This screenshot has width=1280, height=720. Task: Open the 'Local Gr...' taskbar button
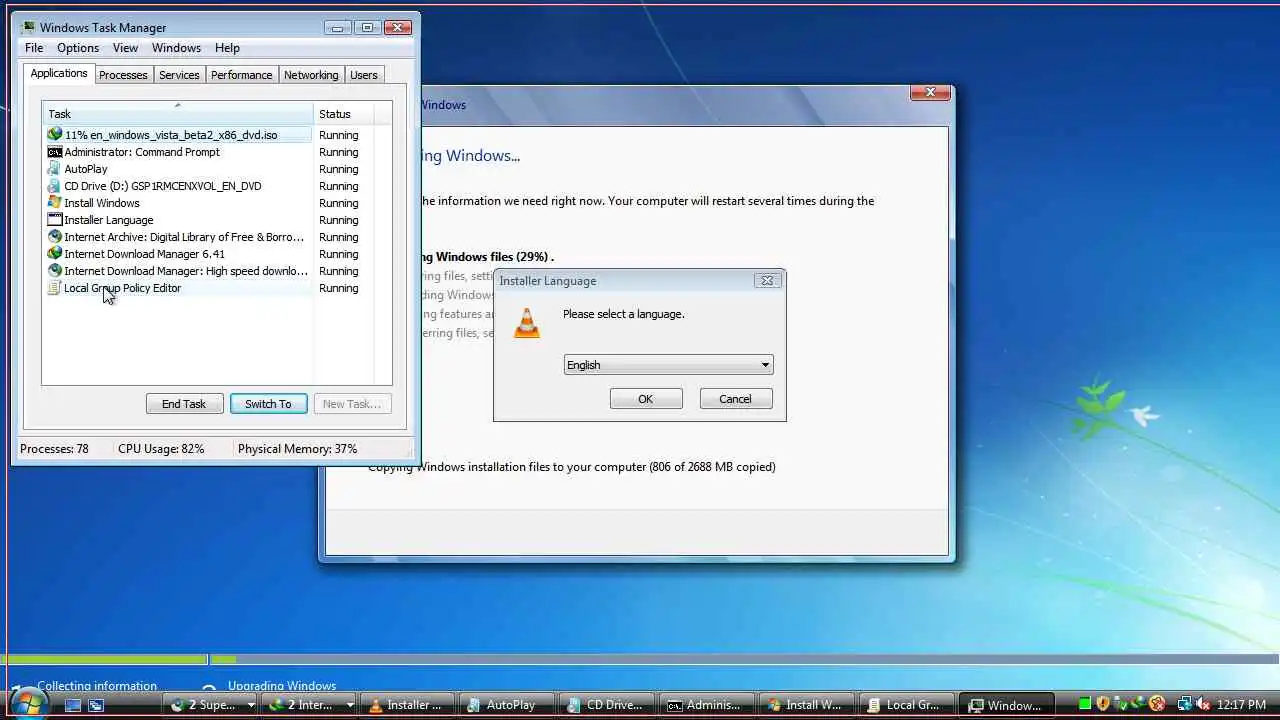pyautogui.click(x=906, y=705)
